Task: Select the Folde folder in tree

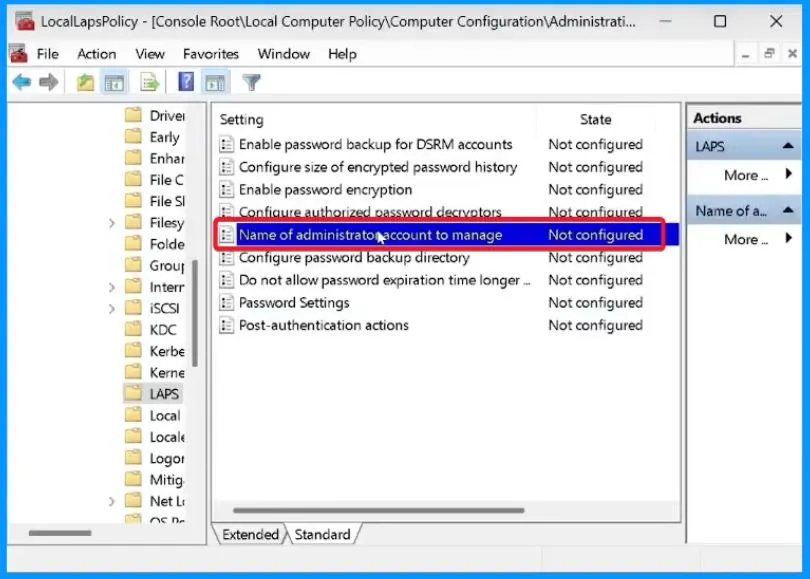Action: coord(167,244)
